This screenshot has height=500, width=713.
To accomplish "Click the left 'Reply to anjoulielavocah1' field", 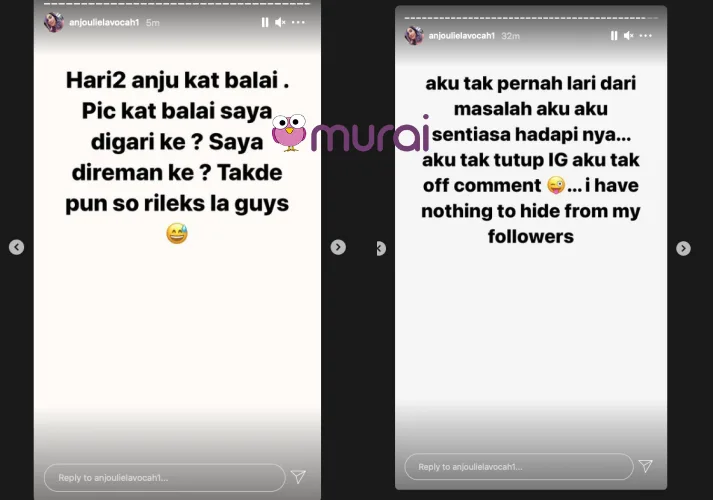I will coord(165,478).
